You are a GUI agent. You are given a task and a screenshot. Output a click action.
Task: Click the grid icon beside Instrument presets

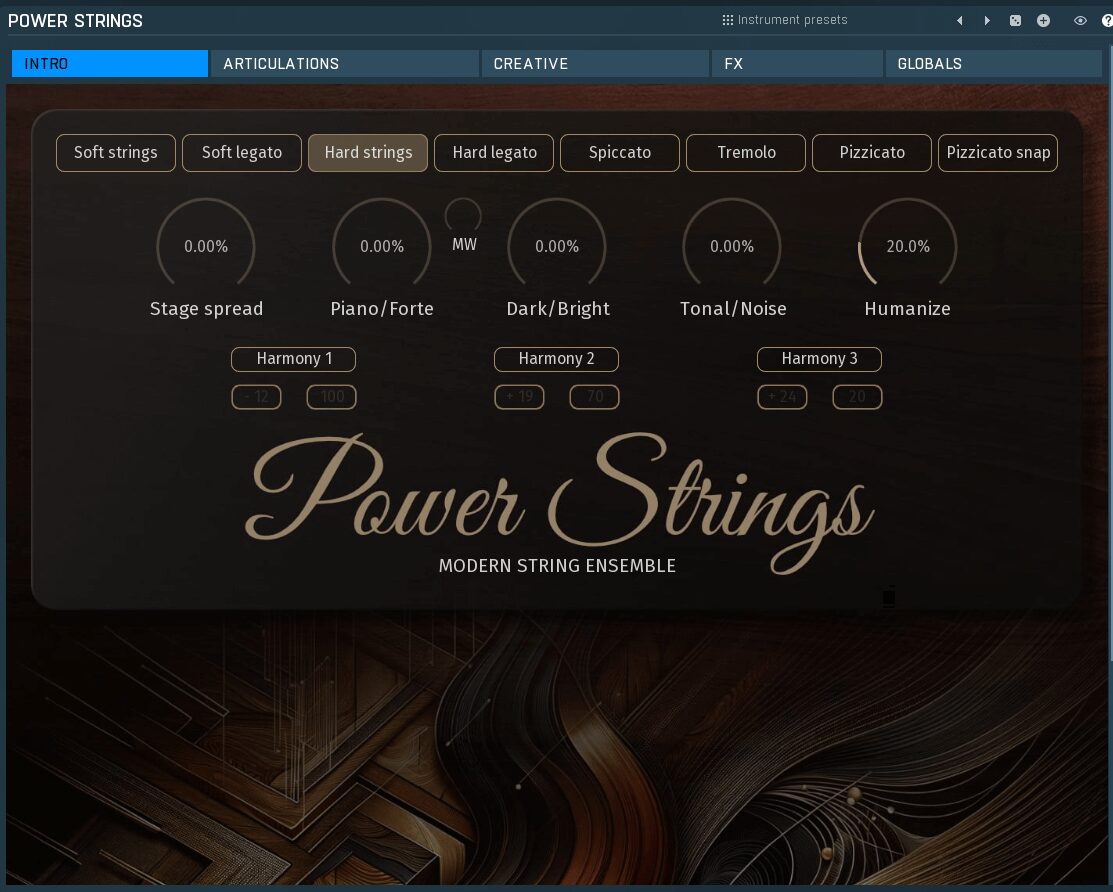pyautogui.click(x=725, y=19)
